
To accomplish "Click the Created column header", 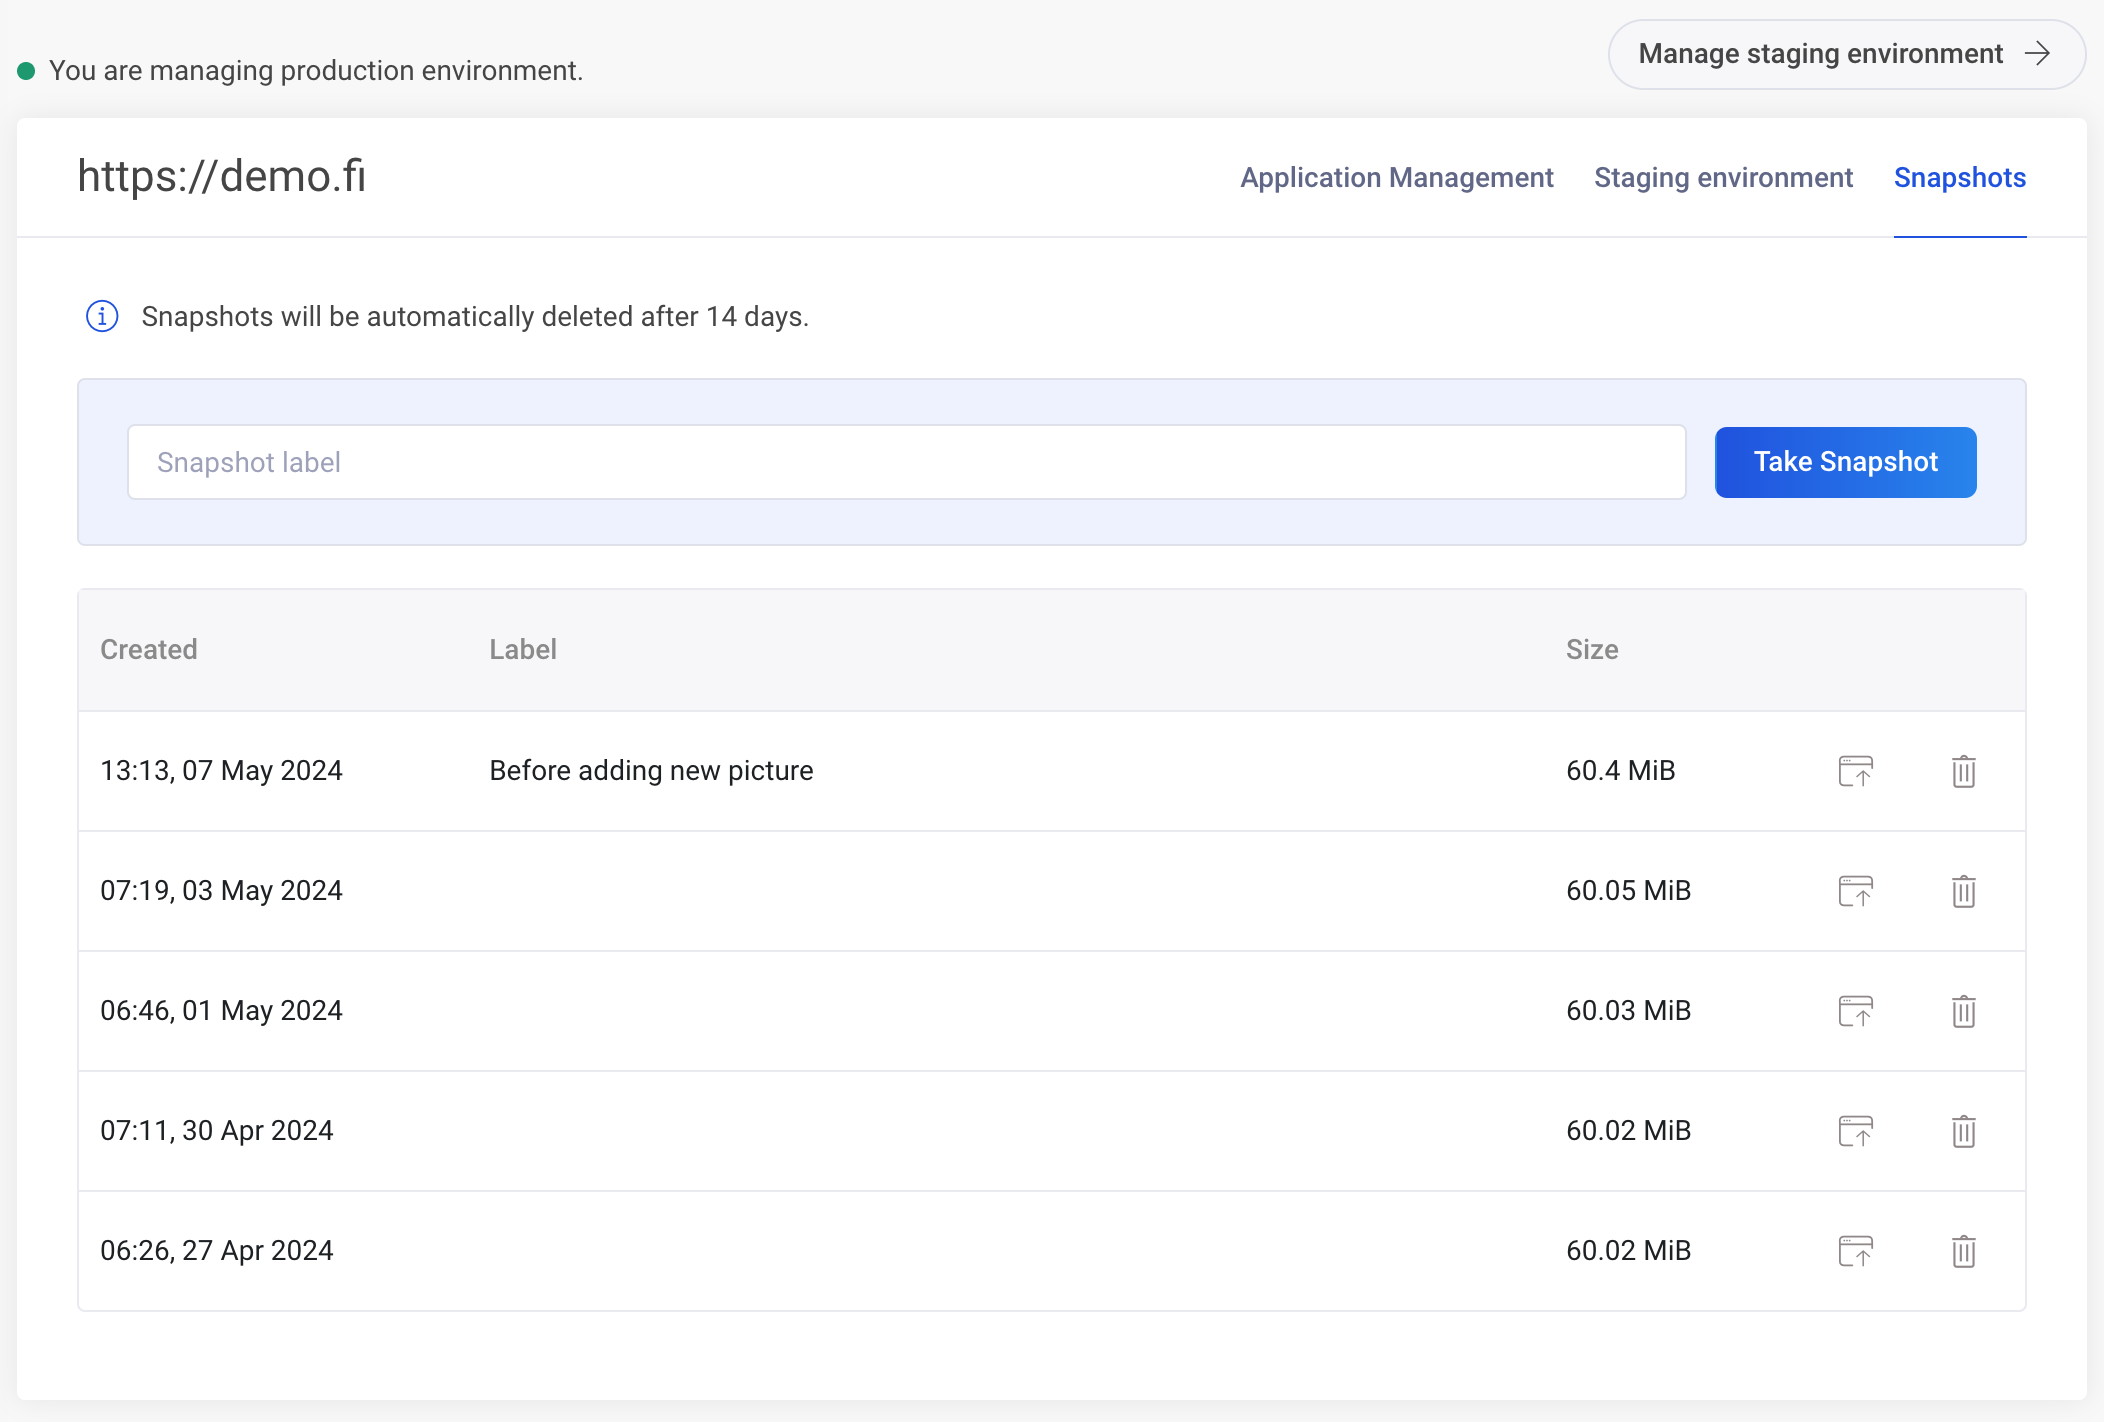I will 149,650.
